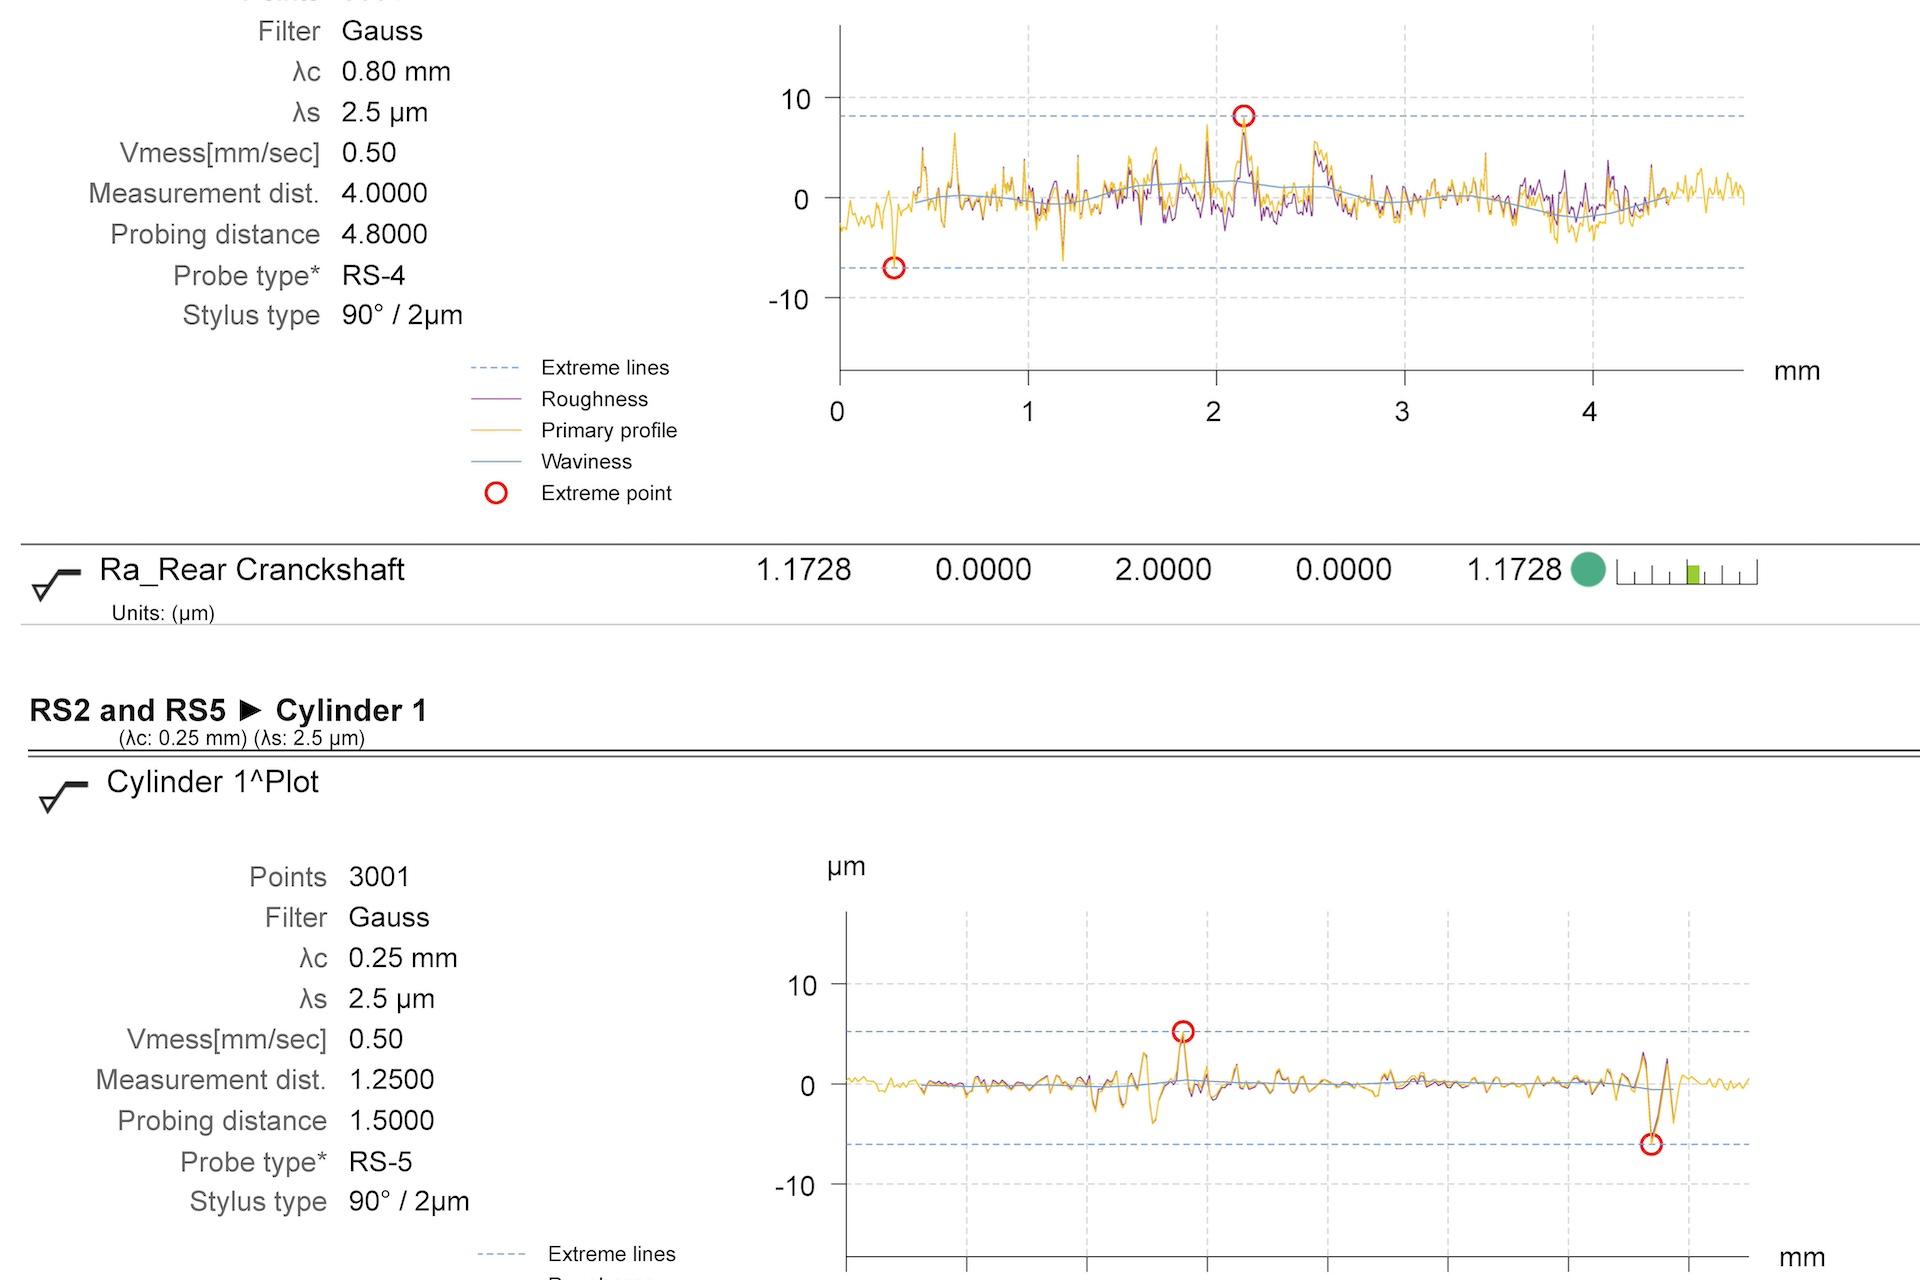
Task: Click the peak extreme point in Cylinder 1 chart
Action: coord(1183,1031)
